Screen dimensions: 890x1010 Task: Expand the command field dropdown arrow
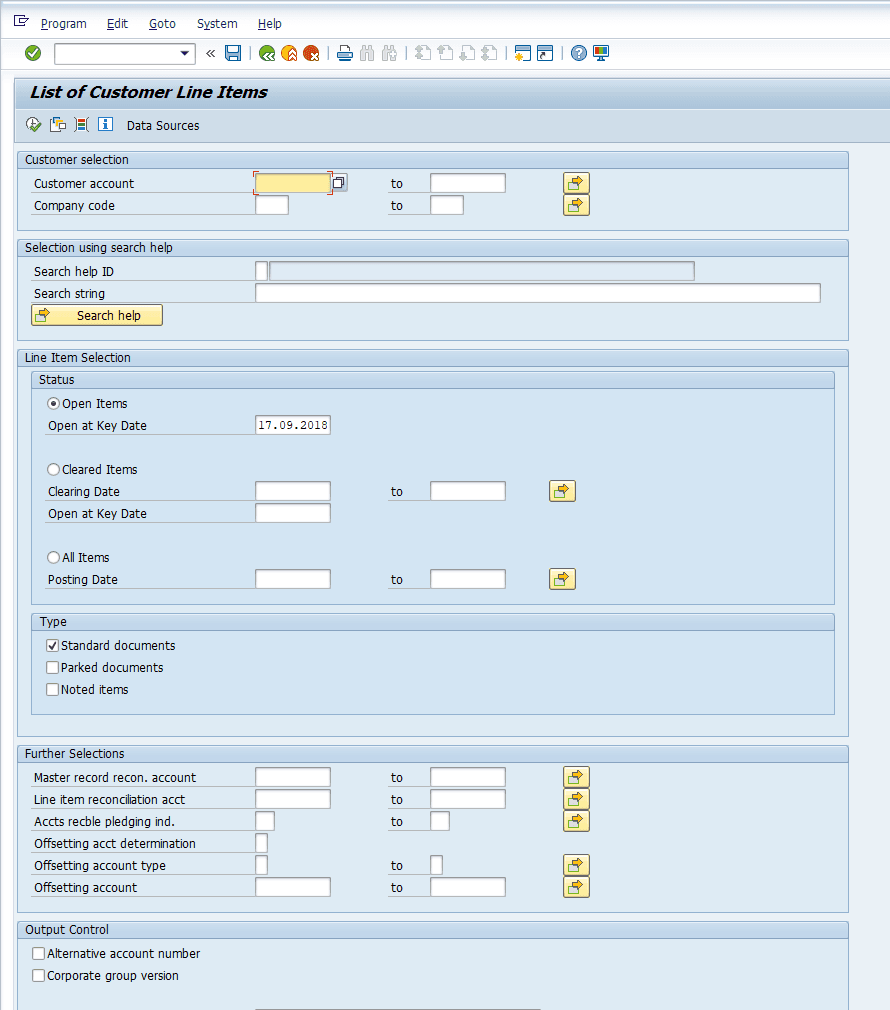[185, 53]
